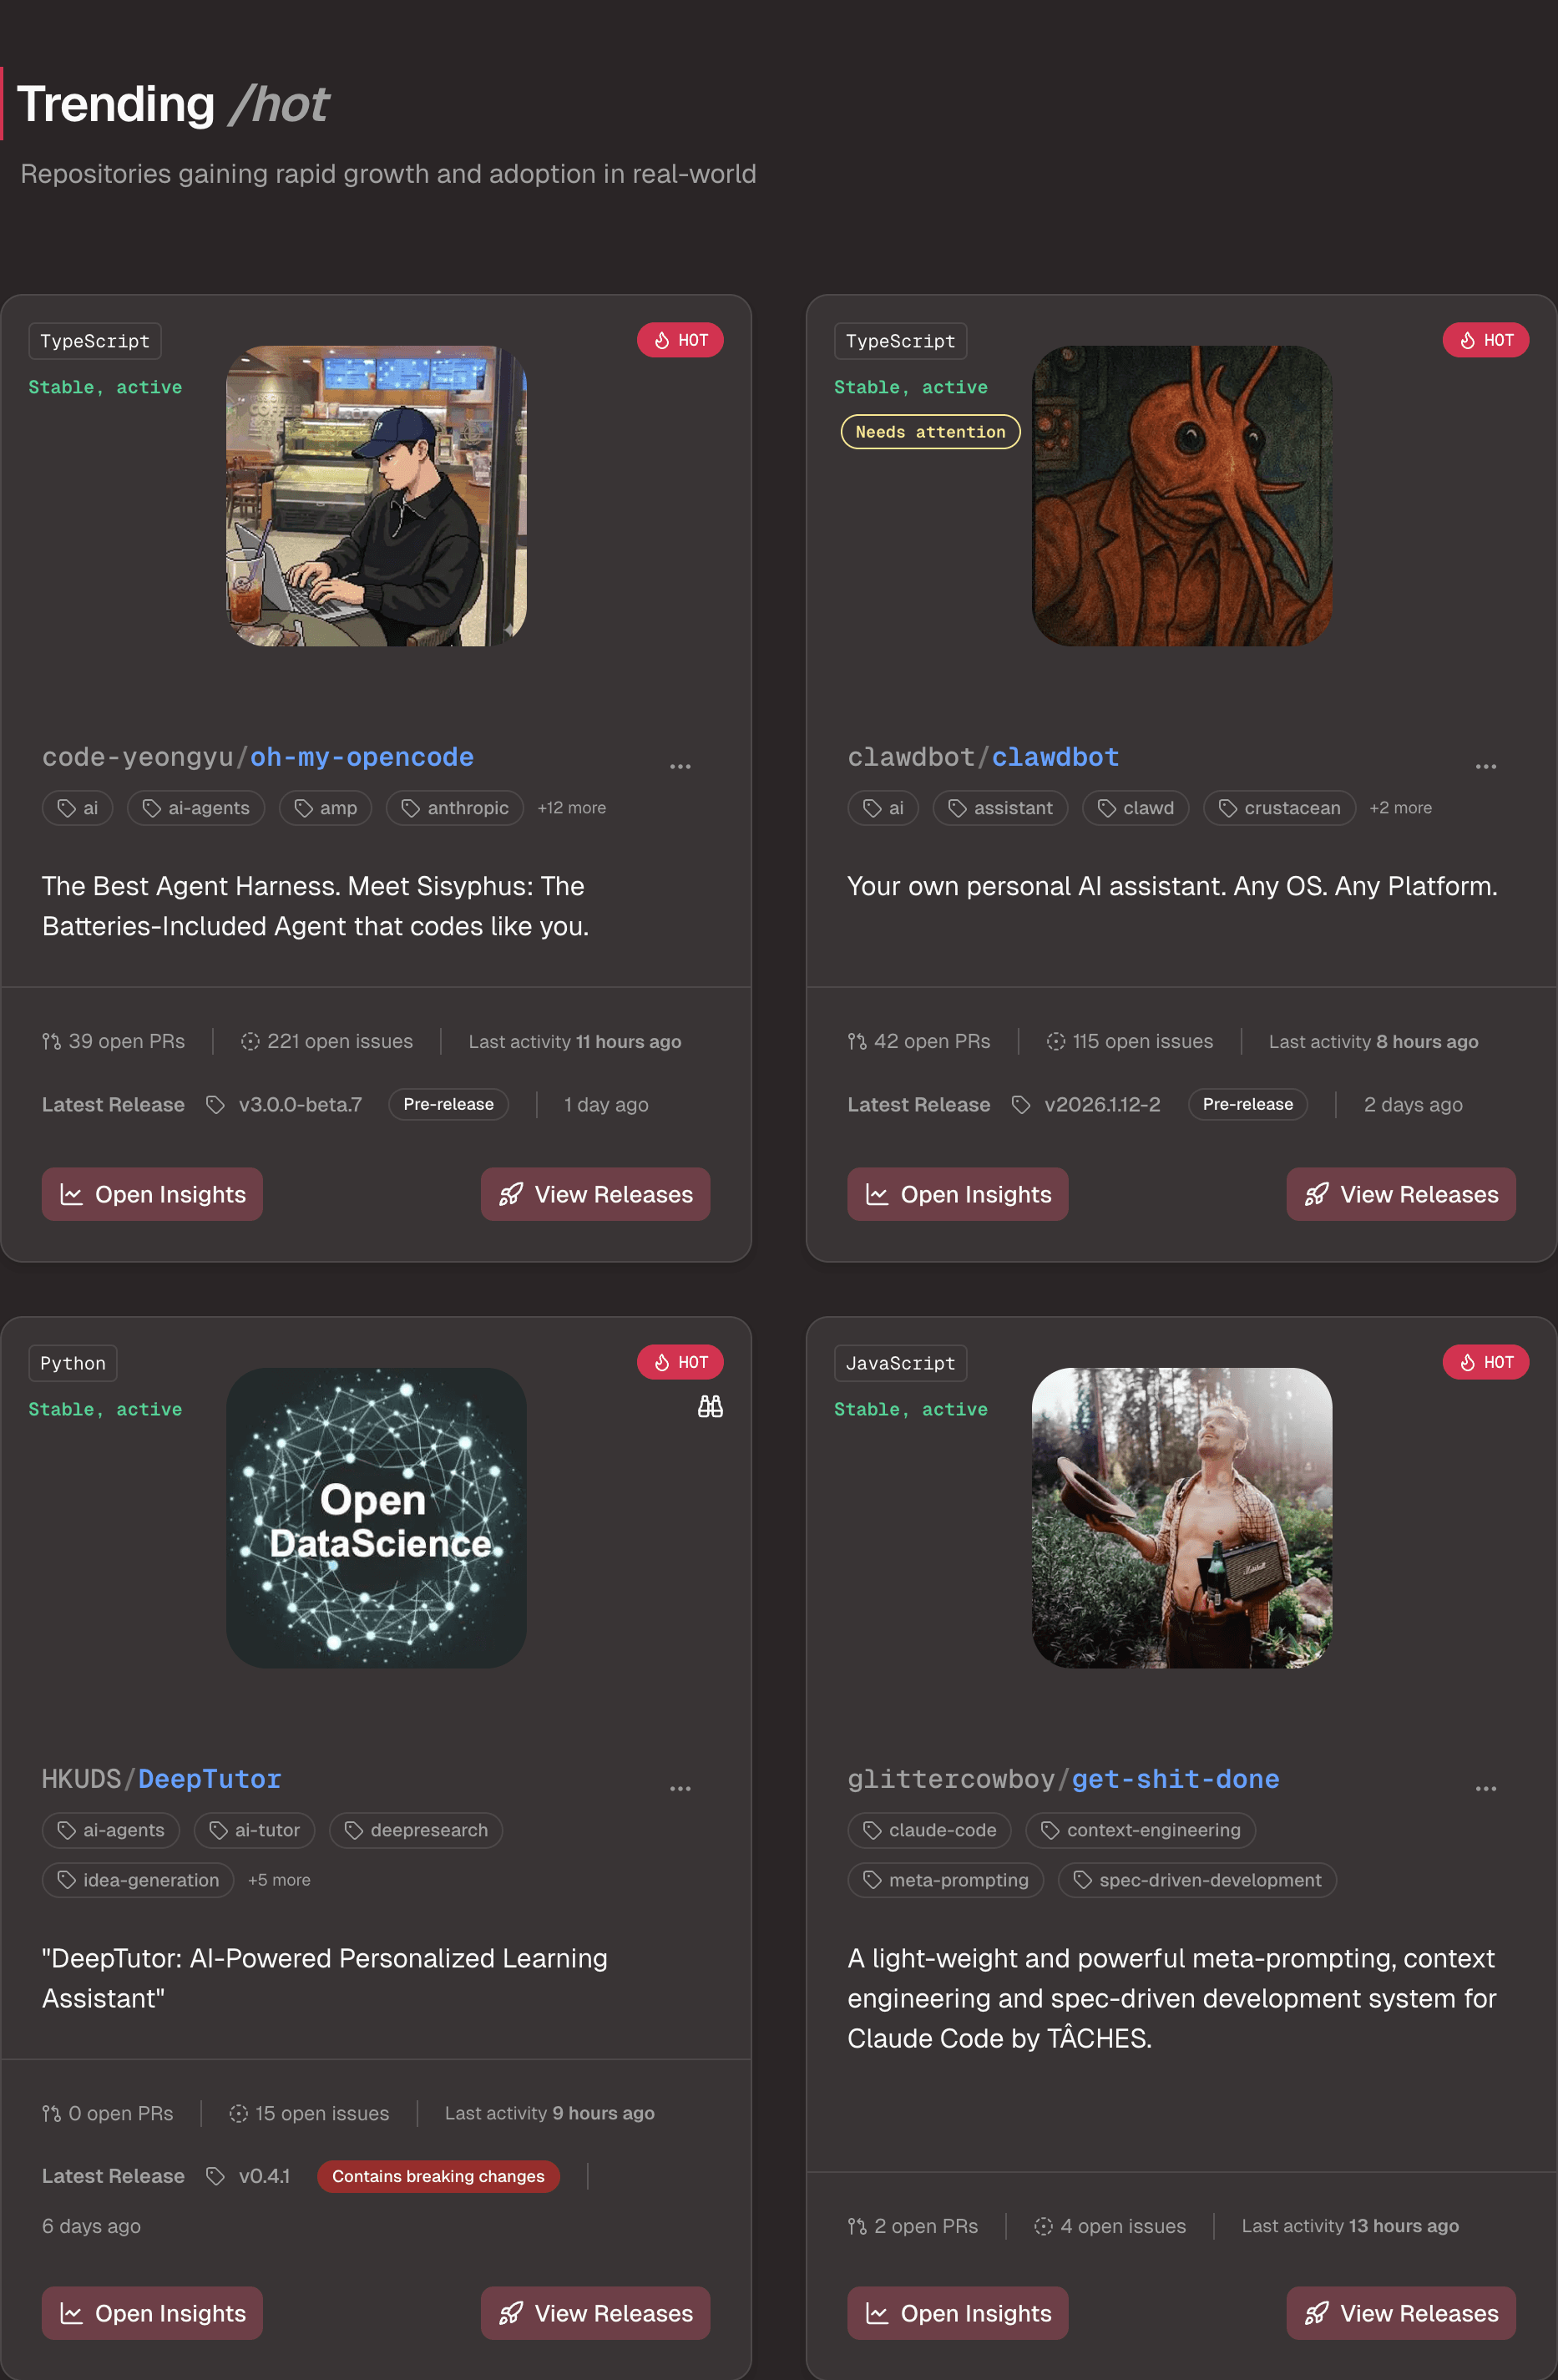Click the v2026.1.12-2 release tag icon
The image size is (1558, 2380).
[1020, 1105]
